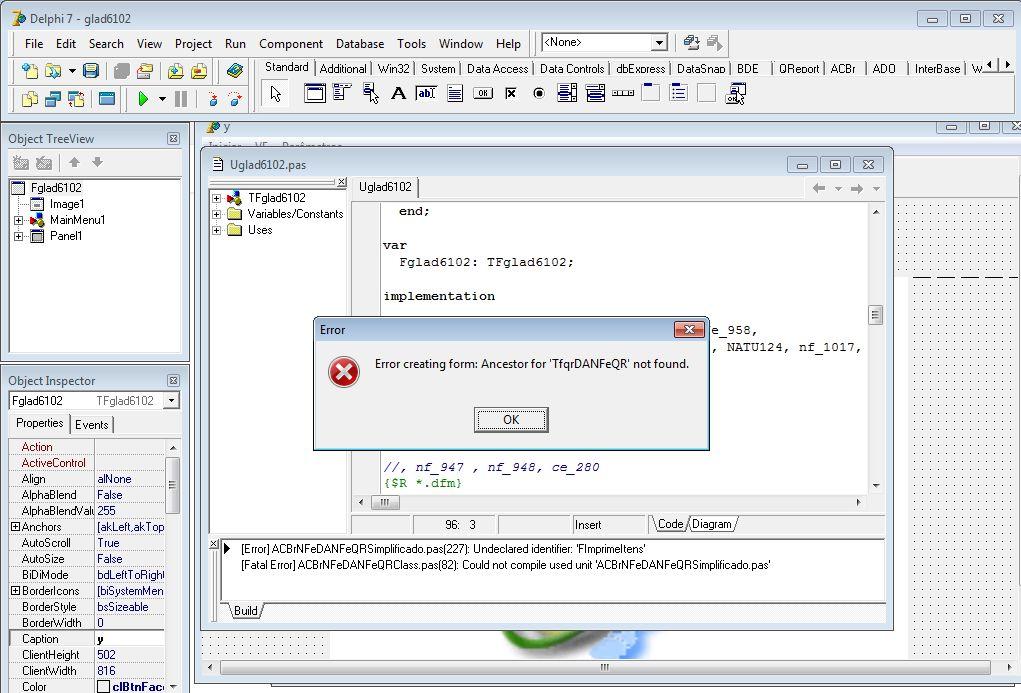This screenshot has width=1021, height=693.
Task: Open the Component menu
Action: click(291, 44)
